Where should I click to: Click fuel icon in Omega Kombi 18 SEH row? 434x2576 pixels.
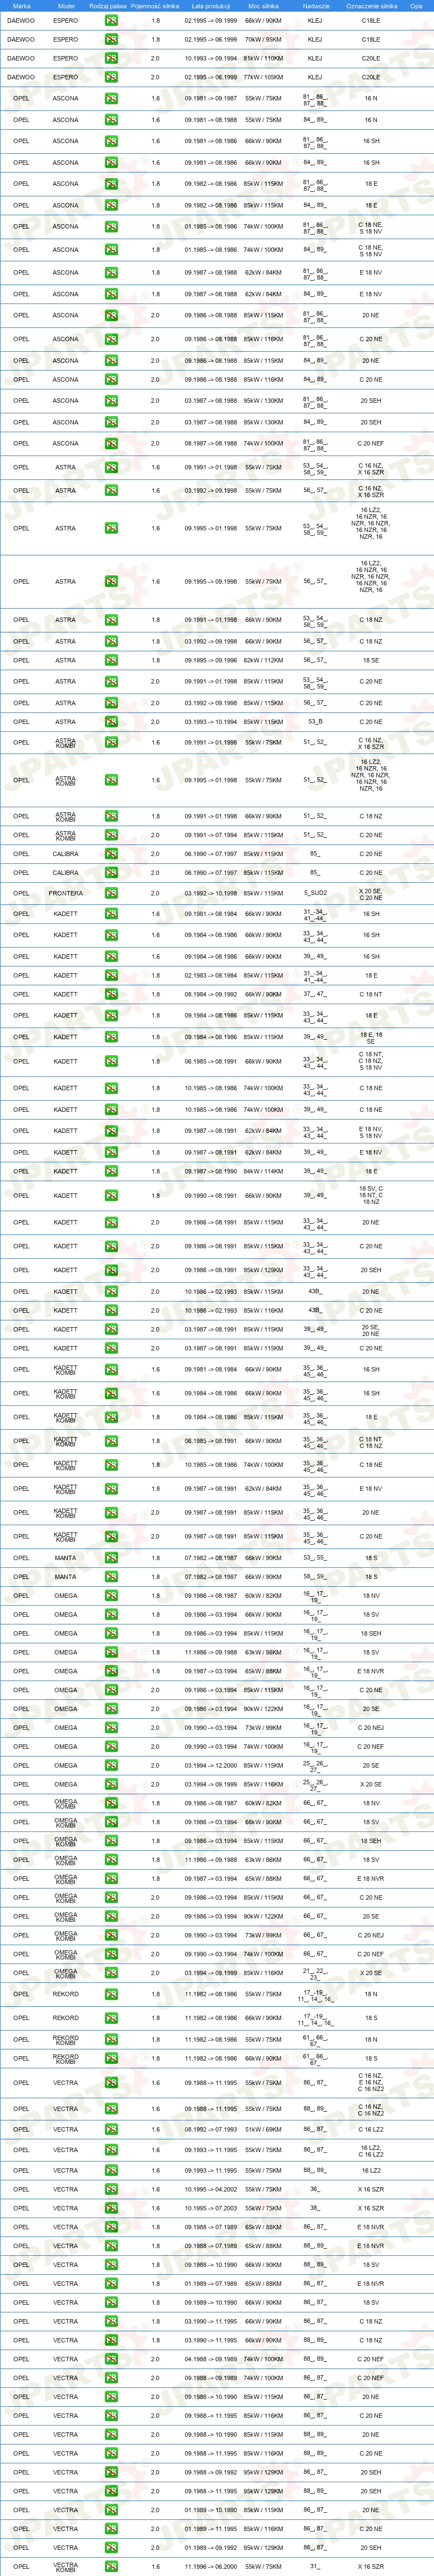tap(111, 1841)
